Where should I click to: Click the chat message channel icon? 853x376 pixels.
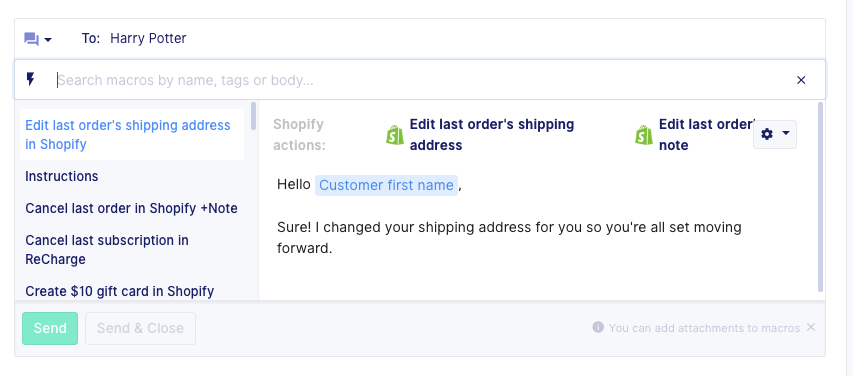[x=31, y=39]
